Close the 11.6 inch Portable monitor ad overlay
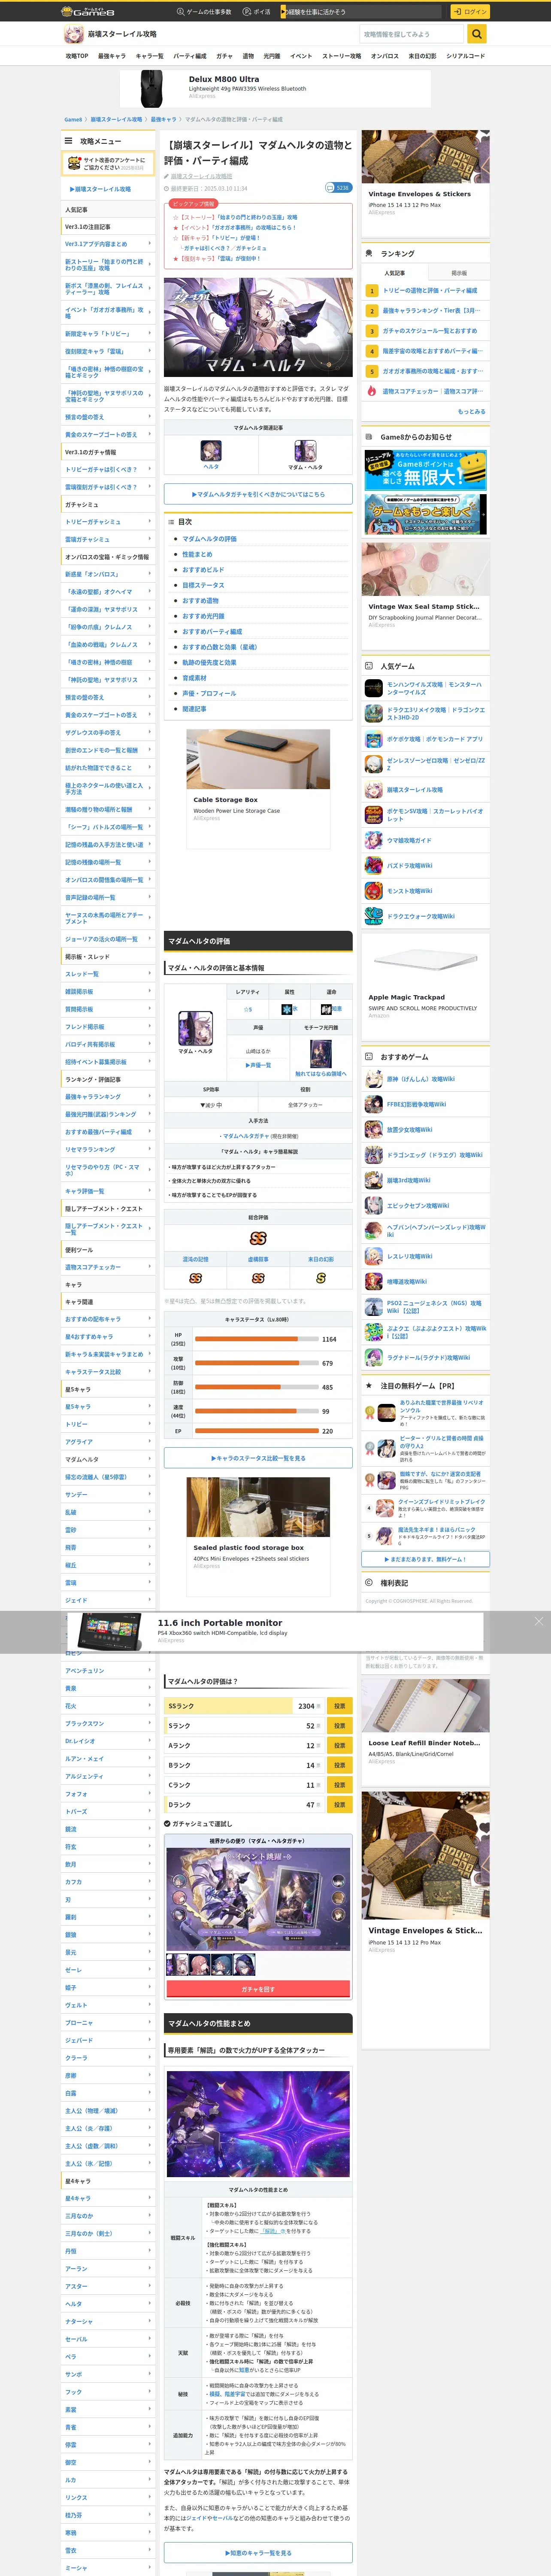 538,1621
